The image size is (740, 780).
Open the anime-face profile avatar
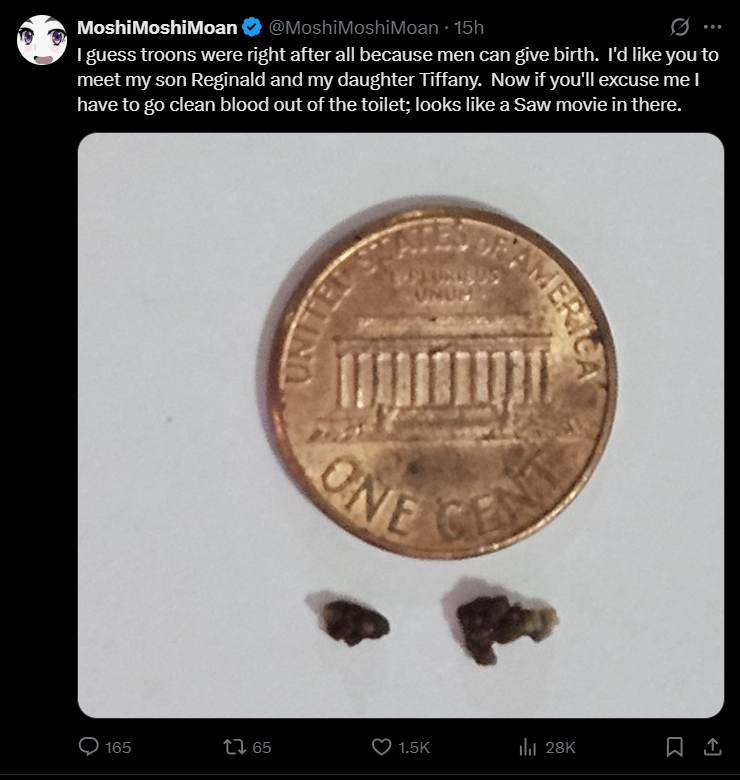pyautogui.click(x=42, y=40)
